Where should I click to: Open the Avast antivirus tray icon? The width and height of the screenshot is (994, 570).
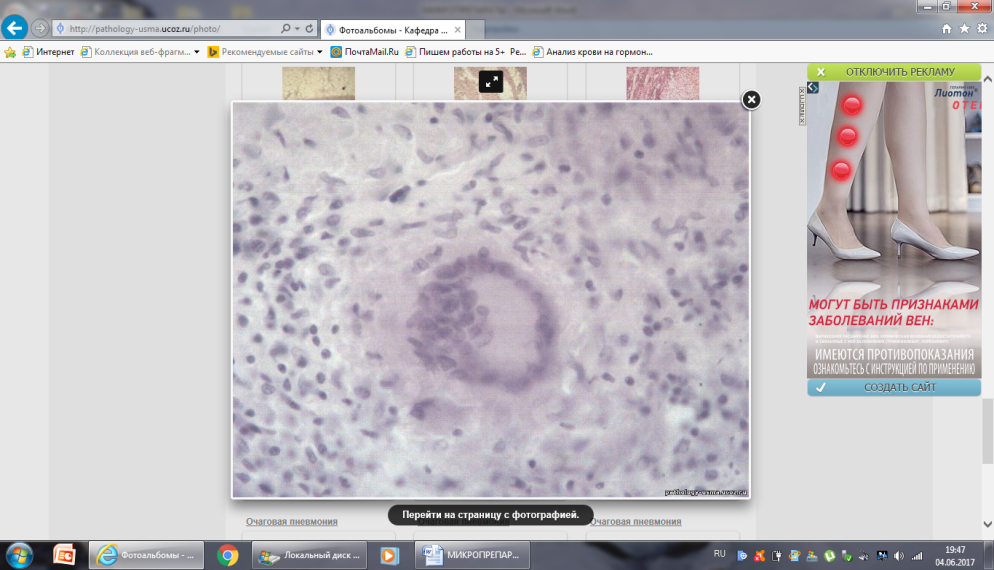759,556
